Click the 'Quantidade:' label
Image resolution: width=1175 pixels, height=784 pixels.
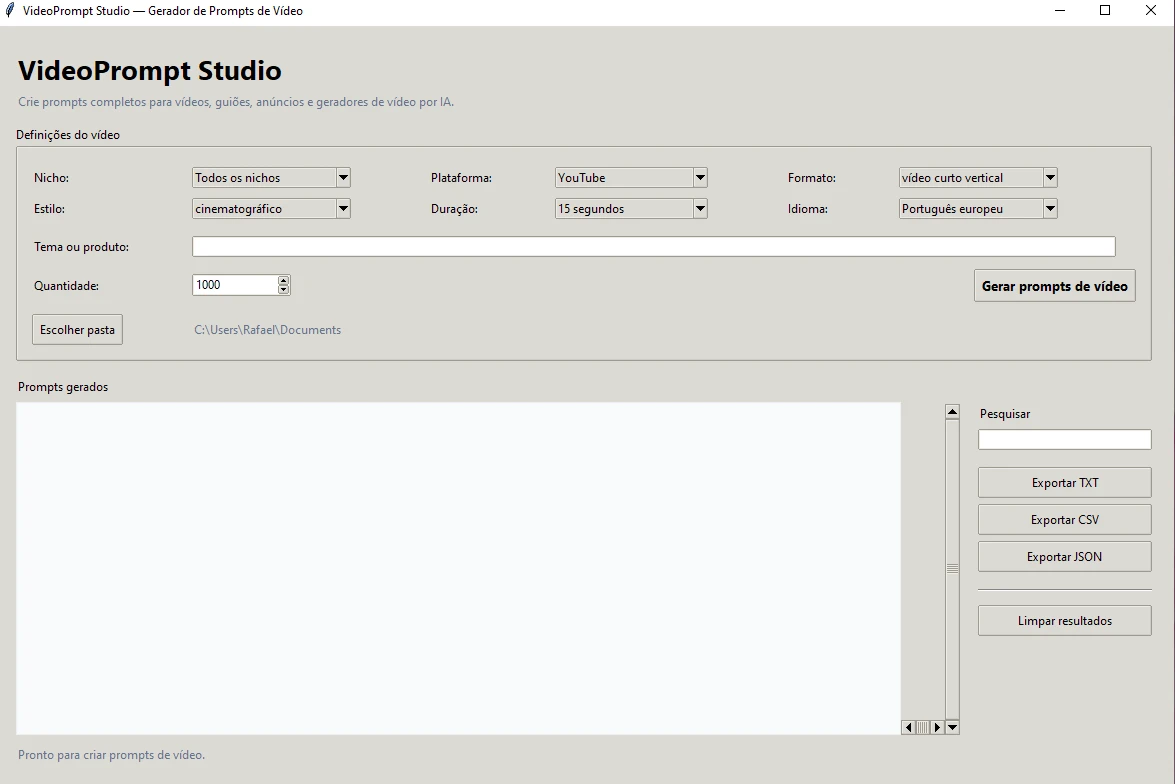coord(66,286)
